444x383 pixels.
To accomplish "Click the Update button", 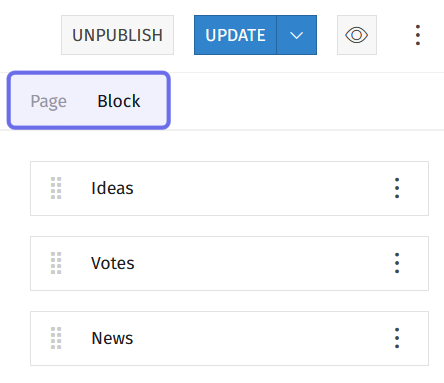I will [x=235, y=35].
